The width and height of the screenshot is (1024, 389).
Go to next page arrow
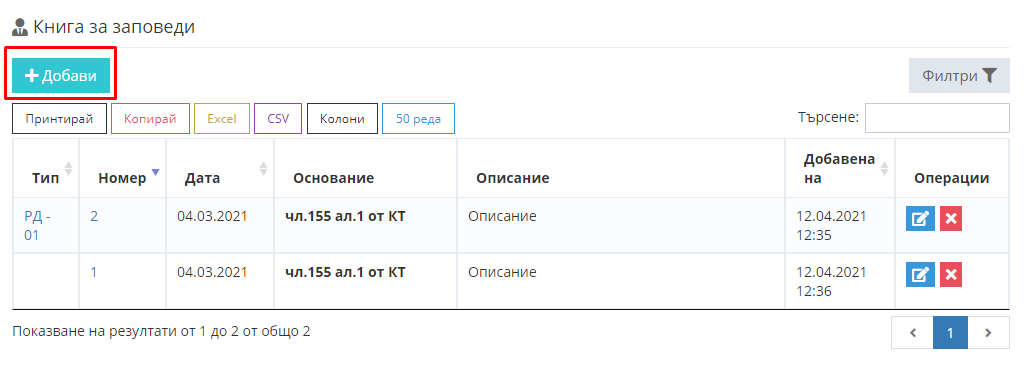tap(988, 333)
